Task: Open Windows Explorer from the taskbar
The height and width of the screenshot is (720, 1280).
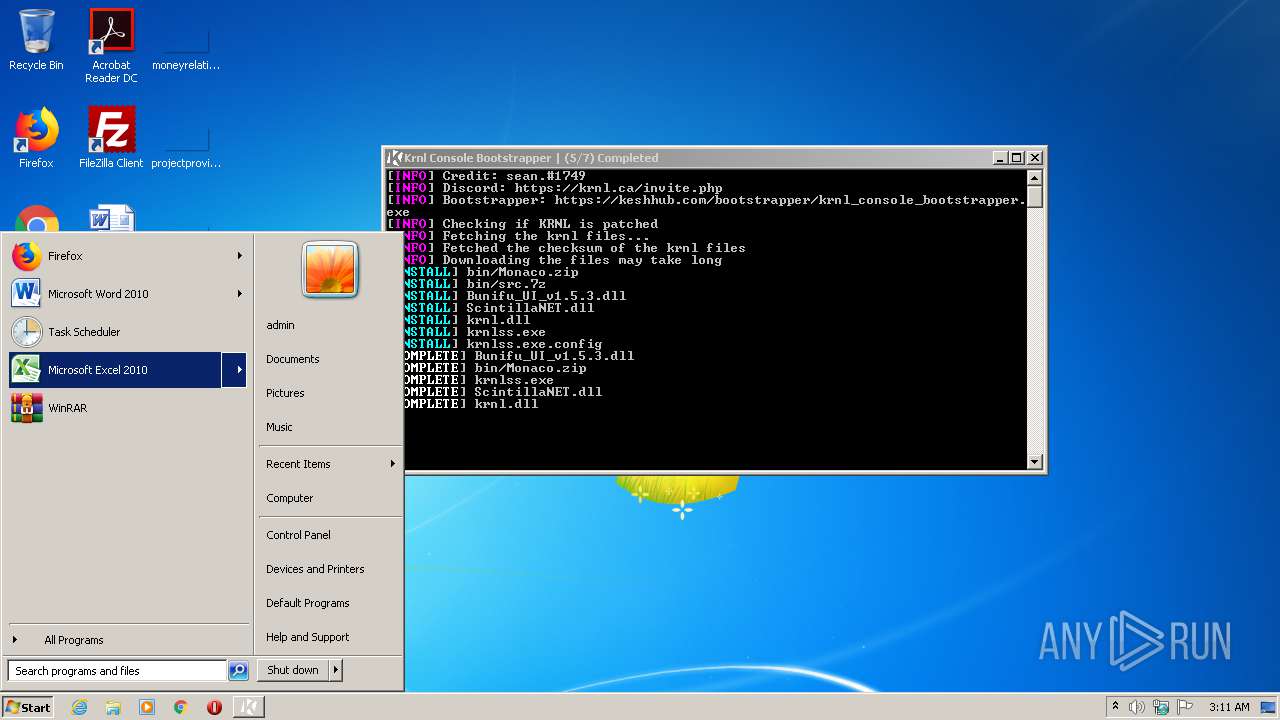Action: (113, 707)
